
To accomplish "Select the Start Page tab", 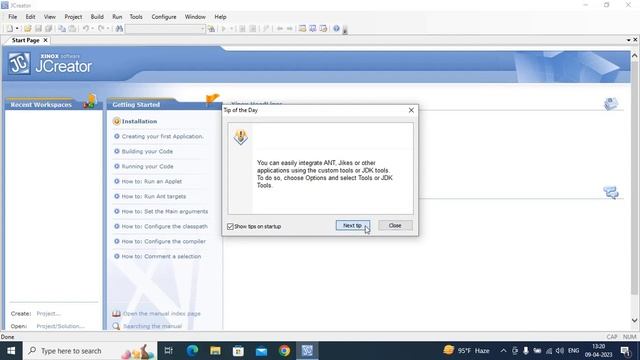I will click(x=25, y=40).
